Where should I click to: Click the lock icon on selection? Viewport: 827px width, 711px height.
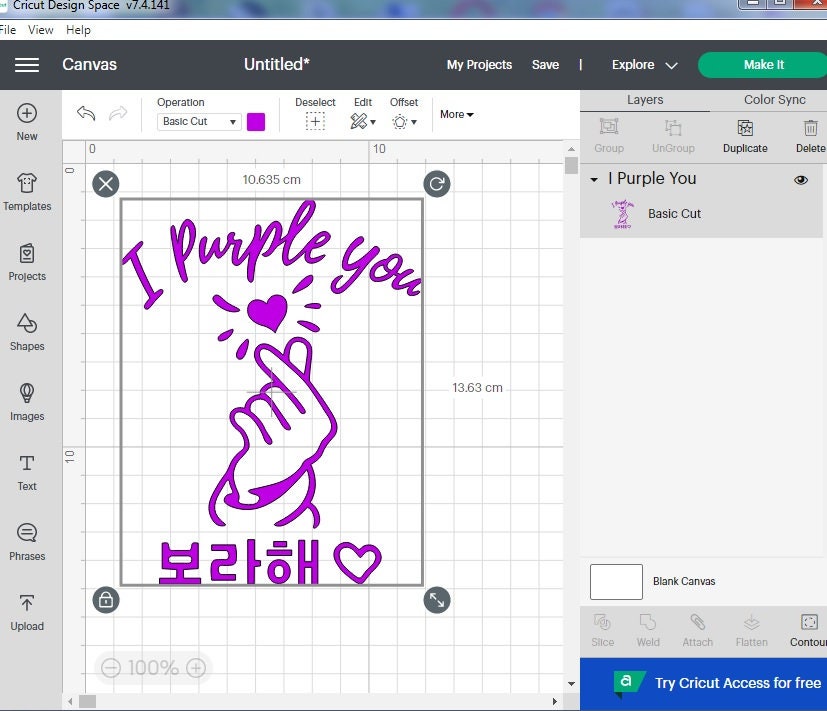point(105,600)
